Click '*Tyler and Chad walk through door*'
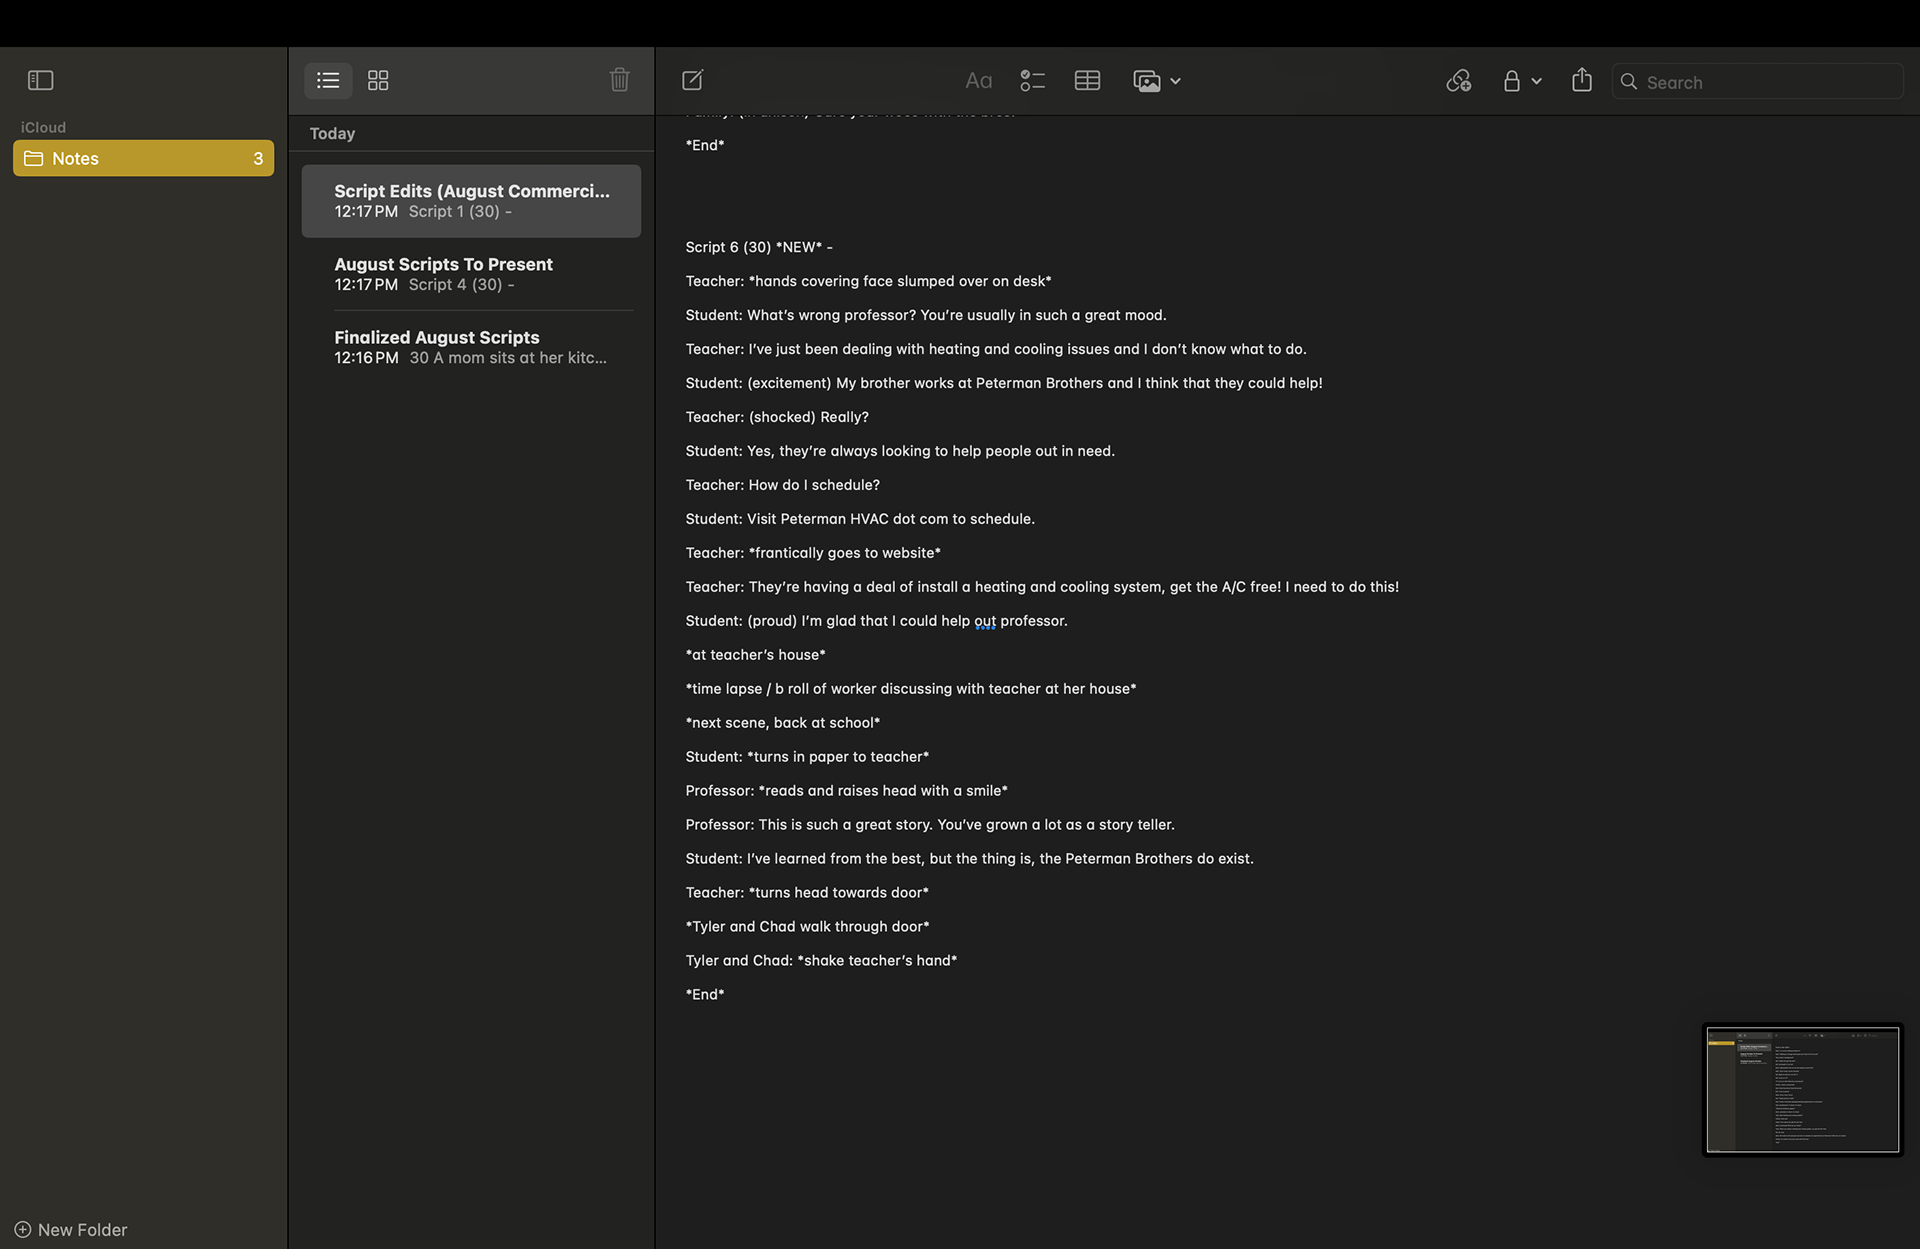The image size is (1920, 1249). coord(807,927)
